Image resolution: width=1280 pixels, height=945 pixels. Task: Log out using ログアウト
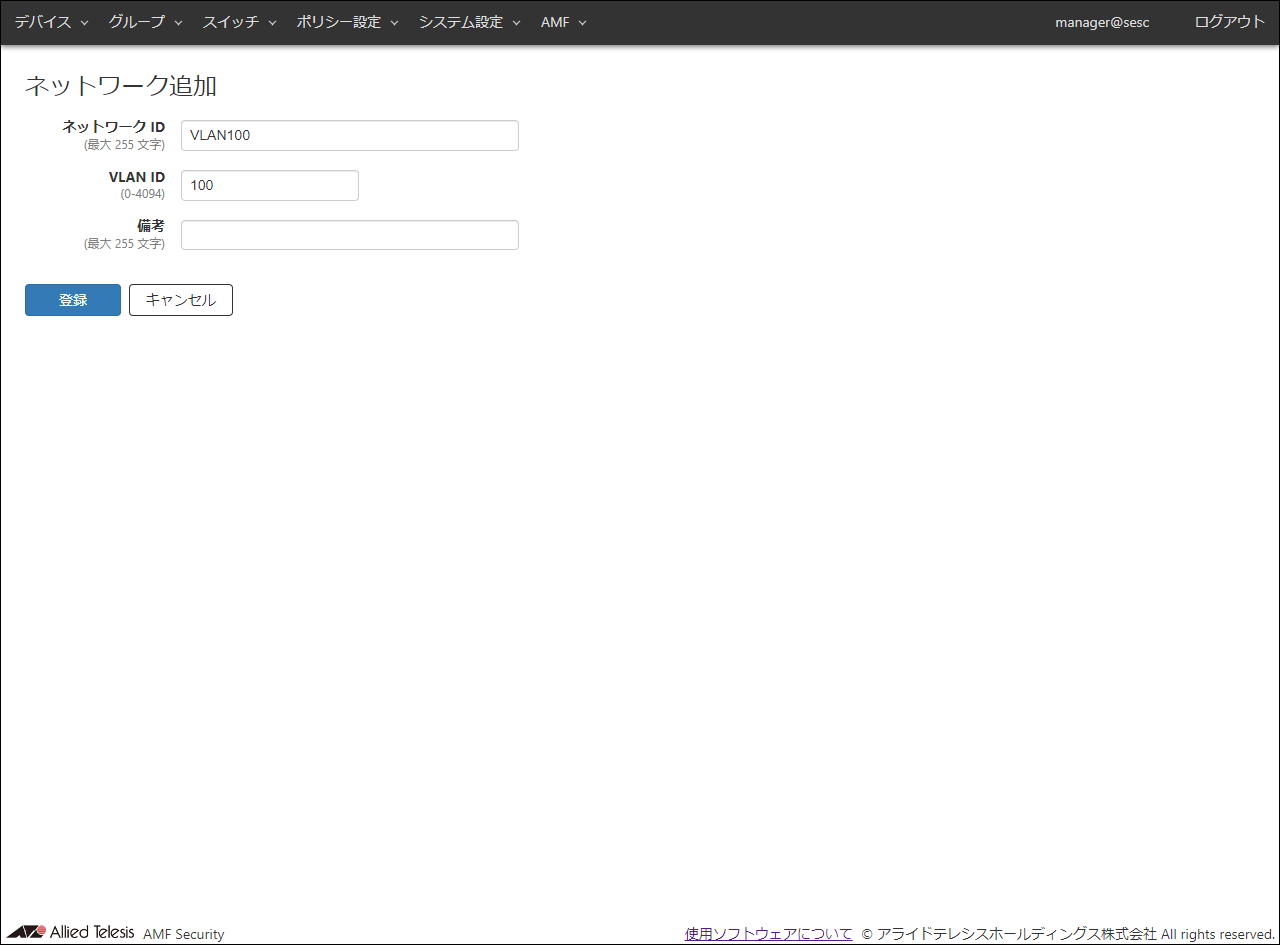tap(1229, 22)
